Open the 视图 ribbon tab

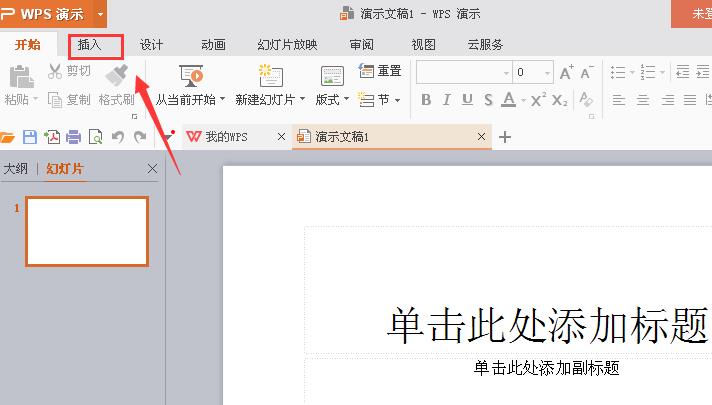(x=423, y=44)
